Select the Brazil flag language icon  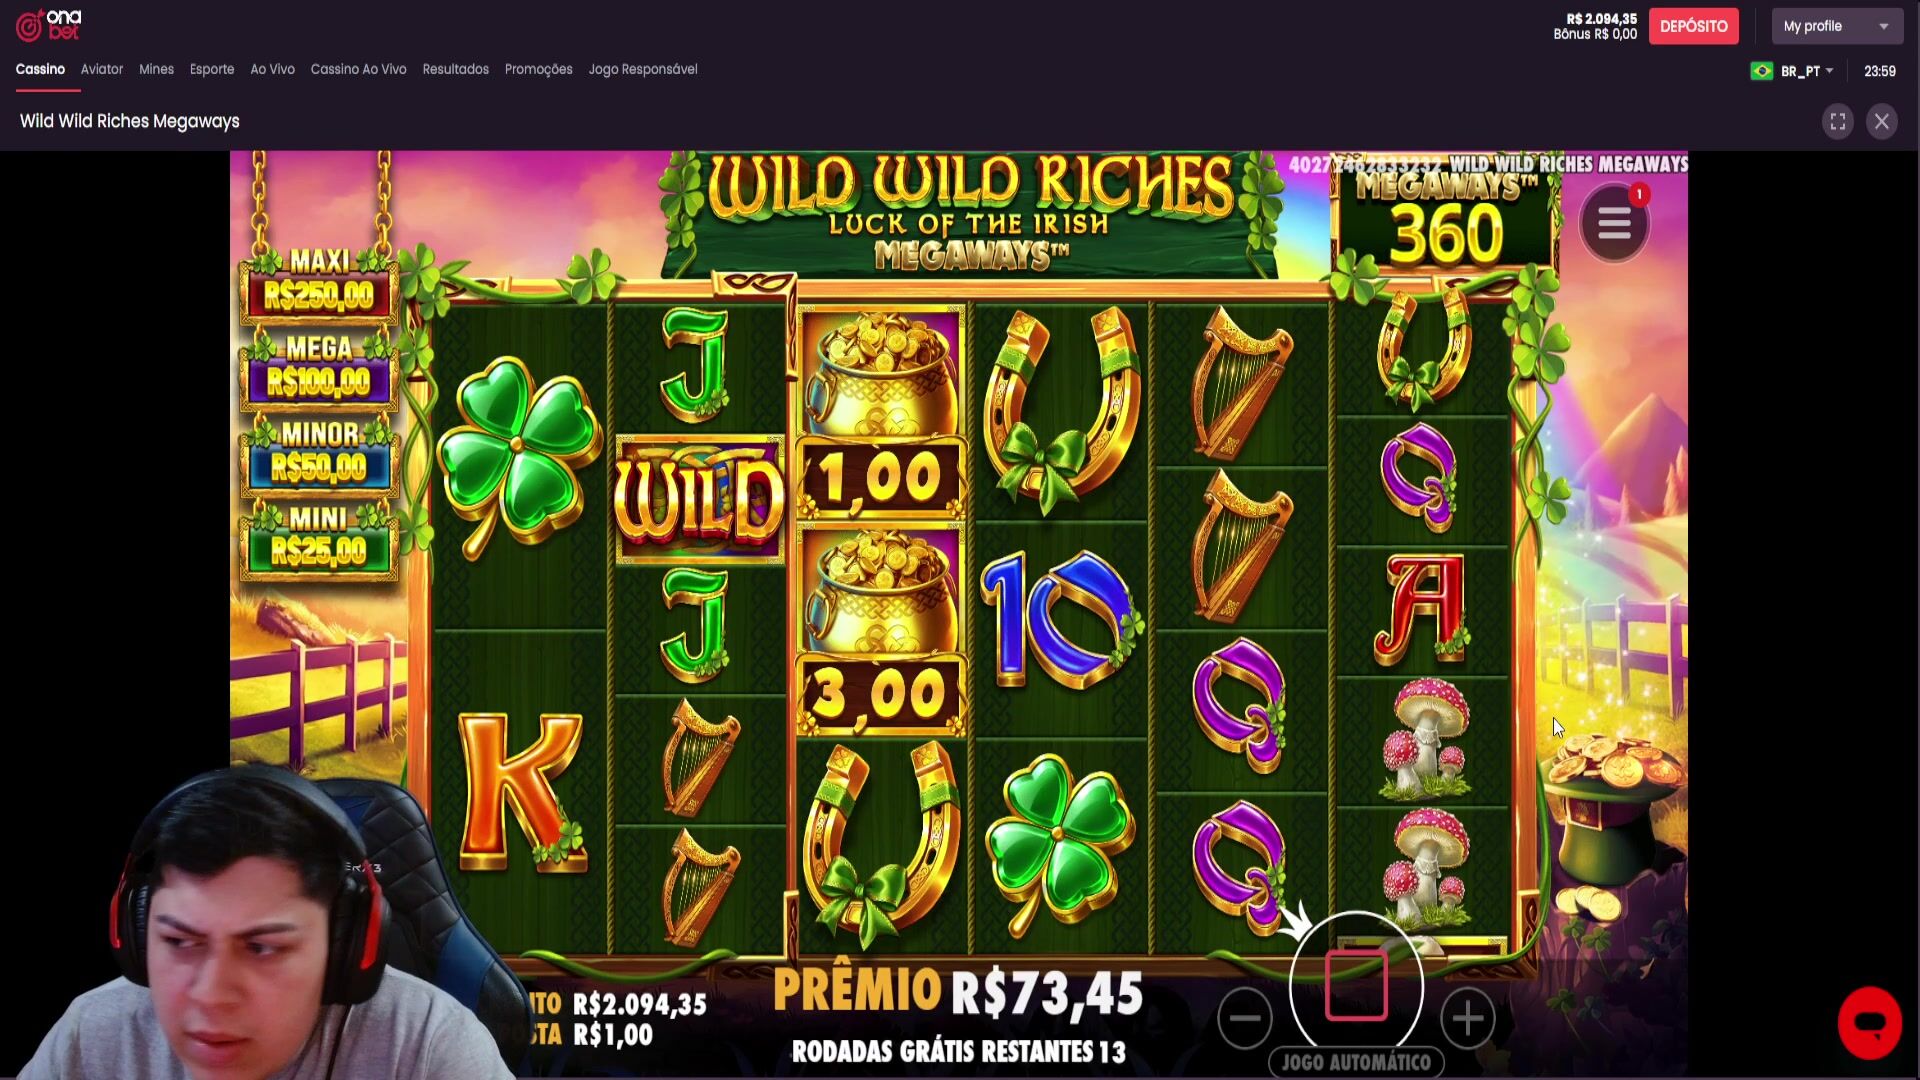click(x=1761, y=71)
